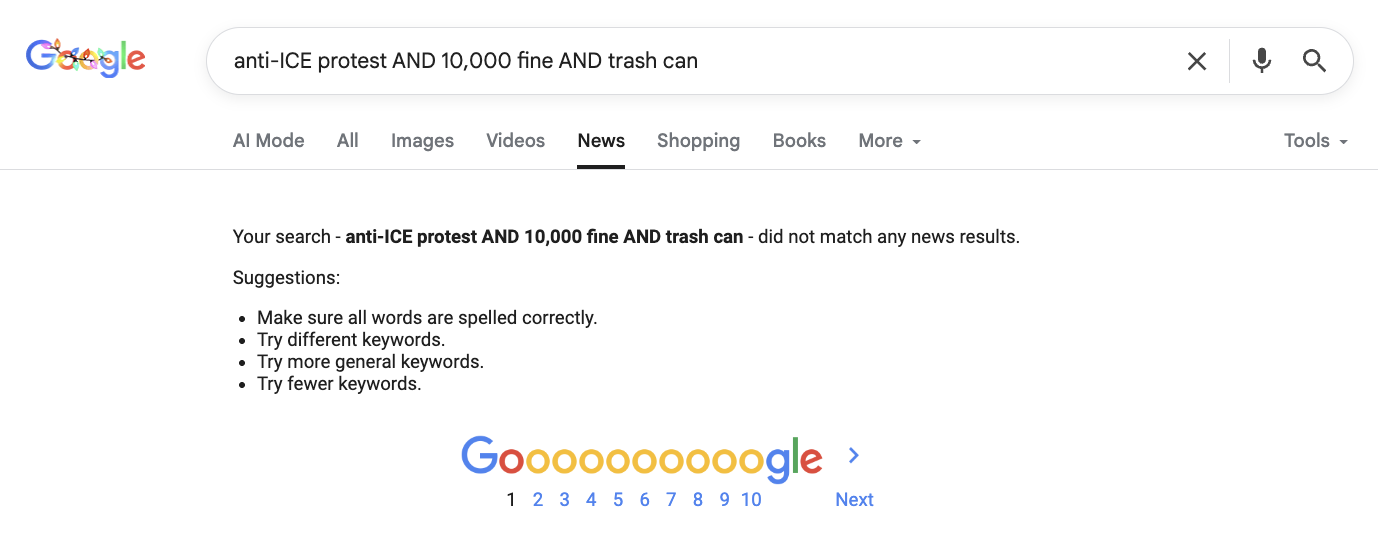The width and height of the screenshot is (1378, 550).
Task: Open results page 5
Action: pos(618,500)
